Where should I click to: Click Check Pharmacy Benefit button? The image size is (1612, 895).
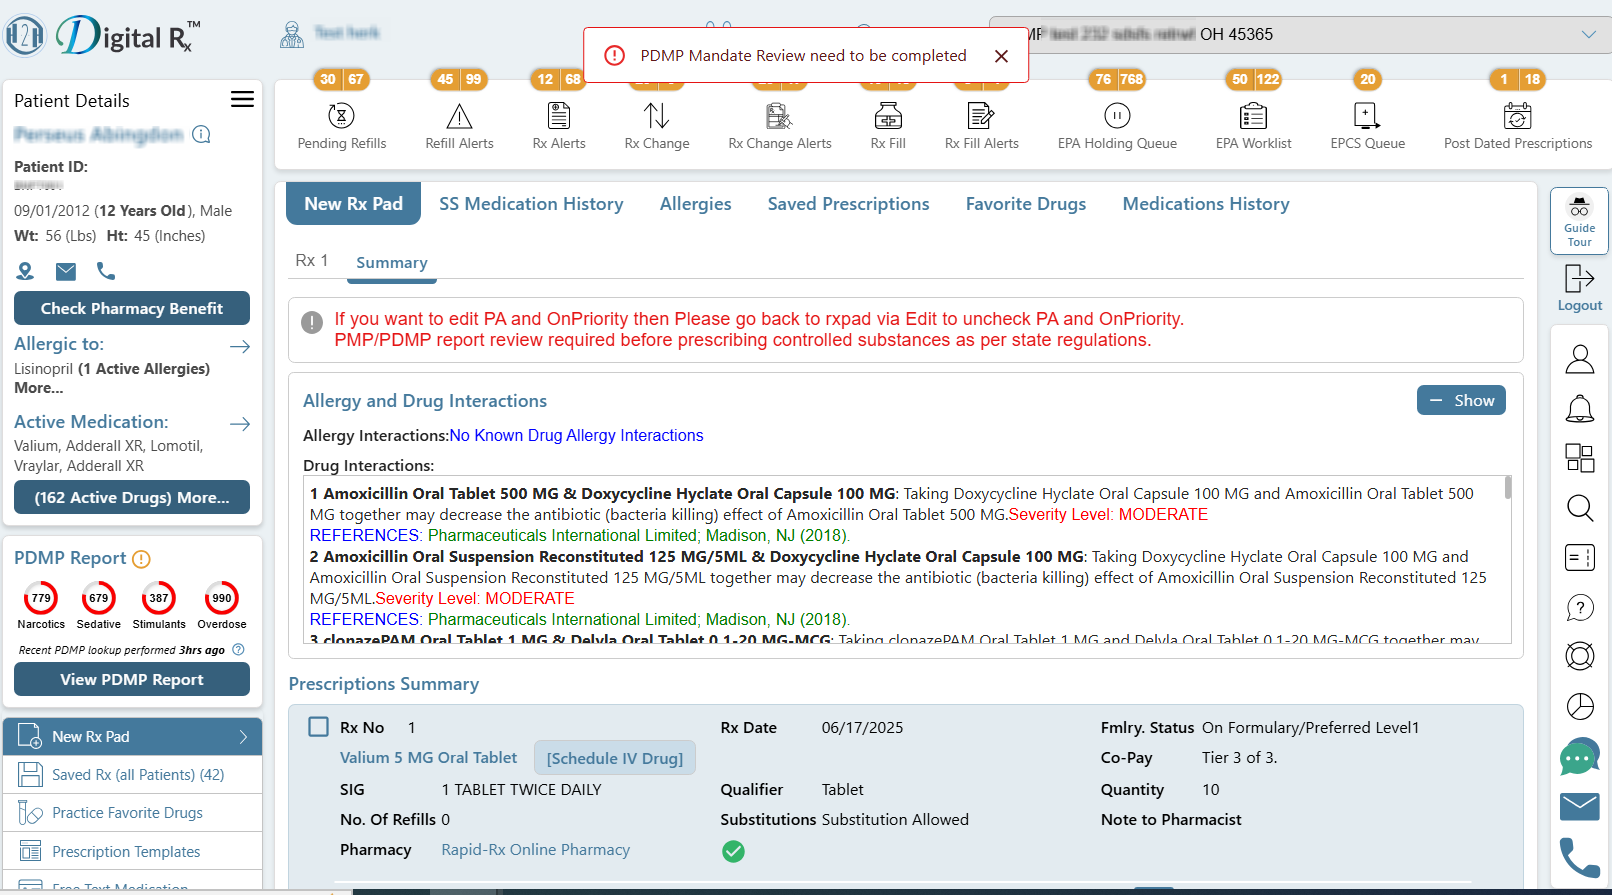click(132, 308)
